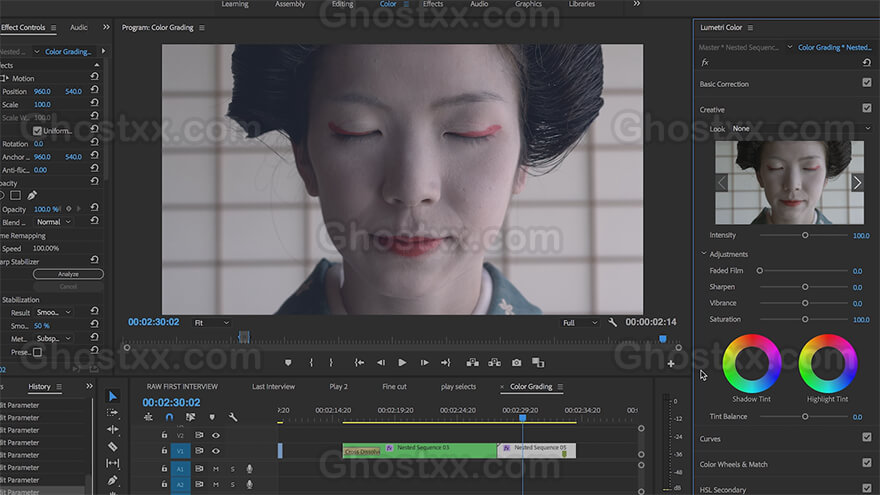Reset Lumetri Color effect
This screenshot has height=495, width=880.
867,63
